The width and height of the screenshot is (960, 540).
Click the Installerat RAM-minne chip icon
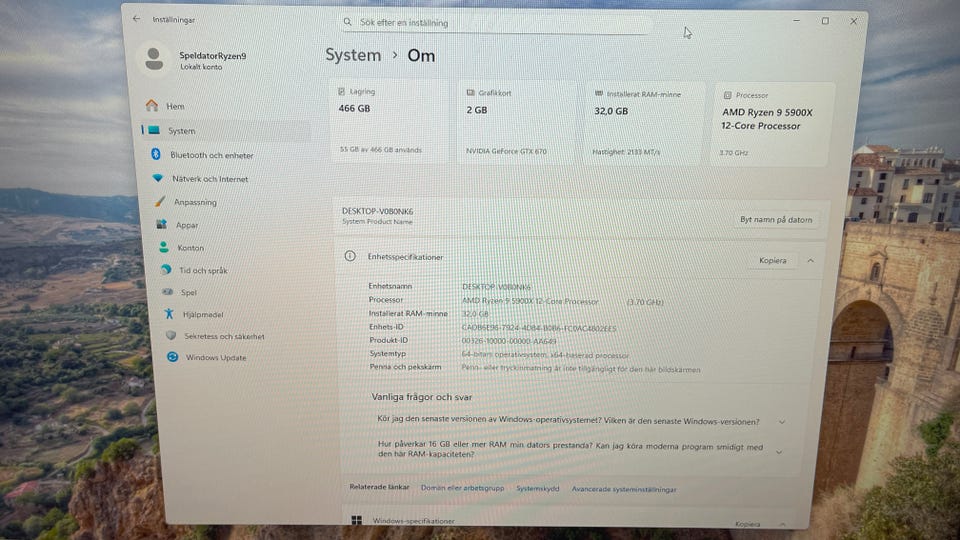[x=599, y=94]
